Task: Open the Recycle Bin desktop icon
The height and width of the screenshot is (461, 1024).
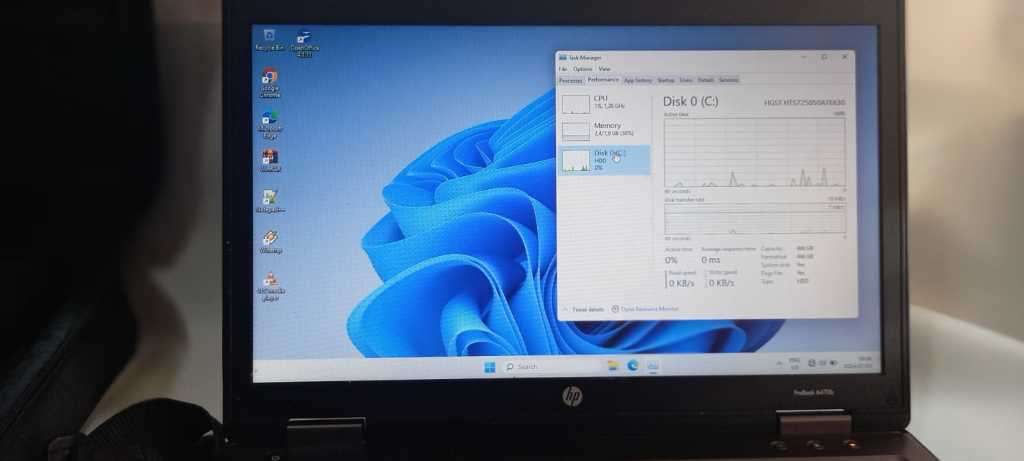Action: [269, 39]
